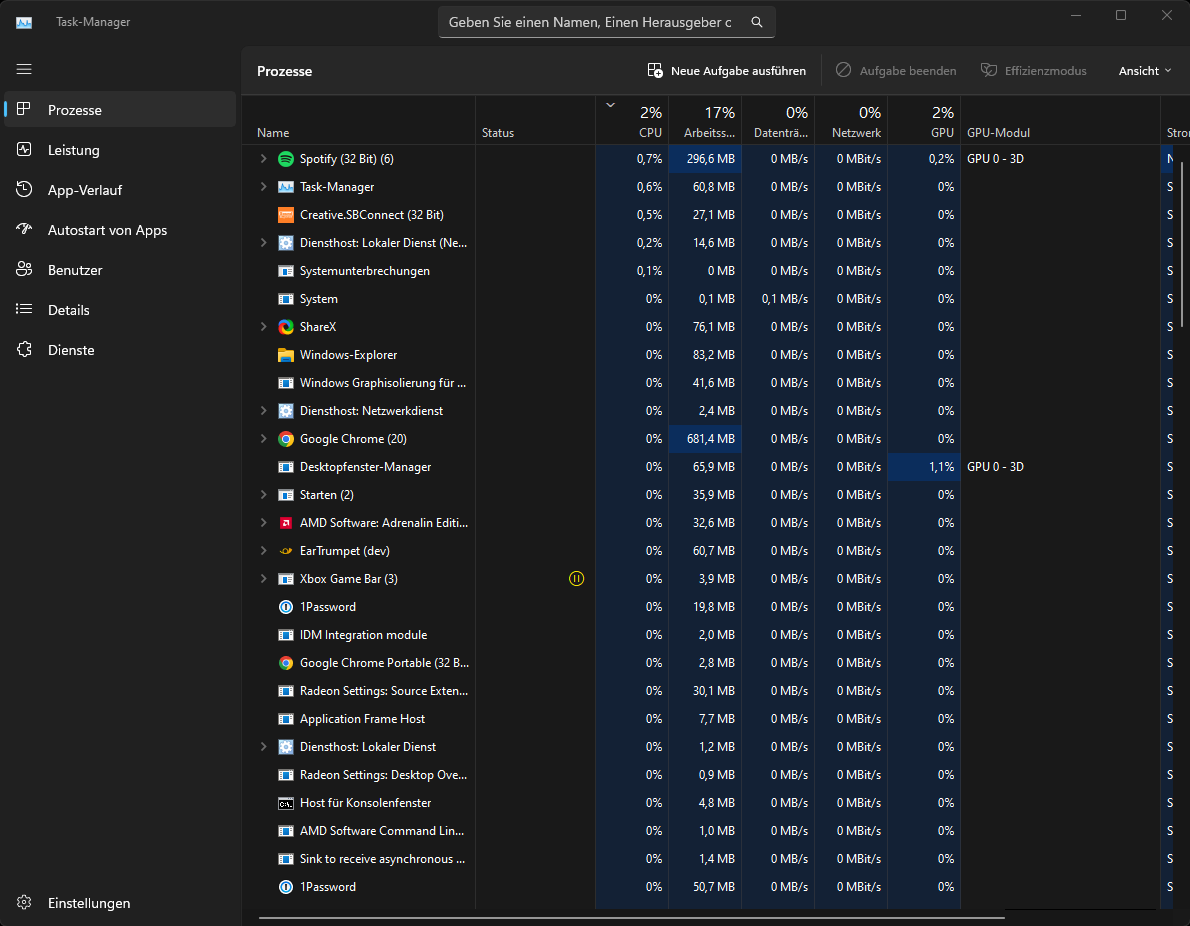Sort by the GPU-Modul column header
The image size is (1190, 926).
pos(1060,121)
